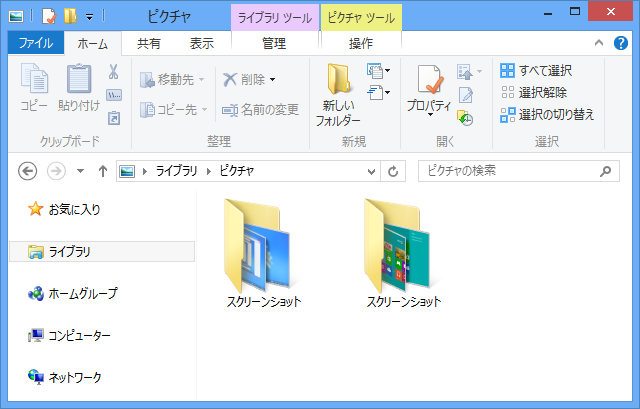Open the Move to (移動先) dropdown
The width and height of the screenshot is (640, 409).
[172, 80]
